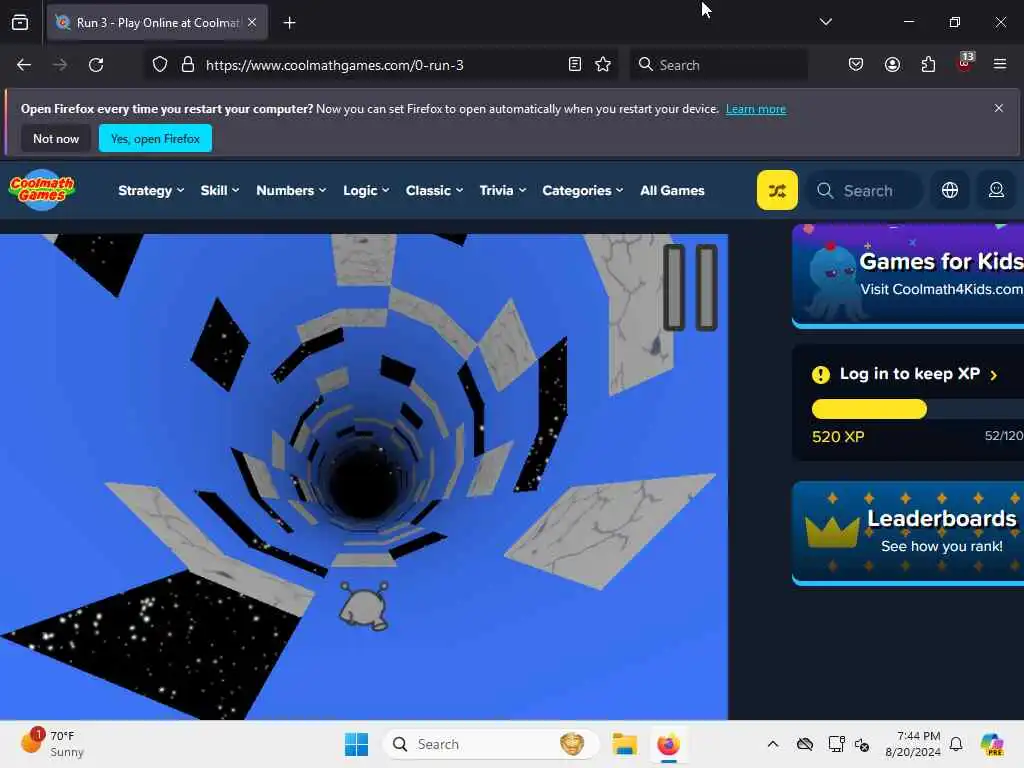Open the Leaderboards banner
The image size is (1024, 768).
[x=908, y=533]
